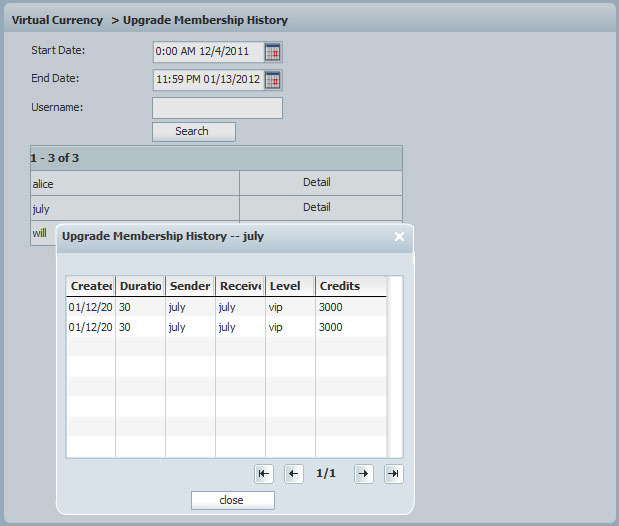Image resolution: width=619 pixels, height=526 pixels.
Task: Click Virtual Currency breadcrumb
Action: tap(57, 20)
